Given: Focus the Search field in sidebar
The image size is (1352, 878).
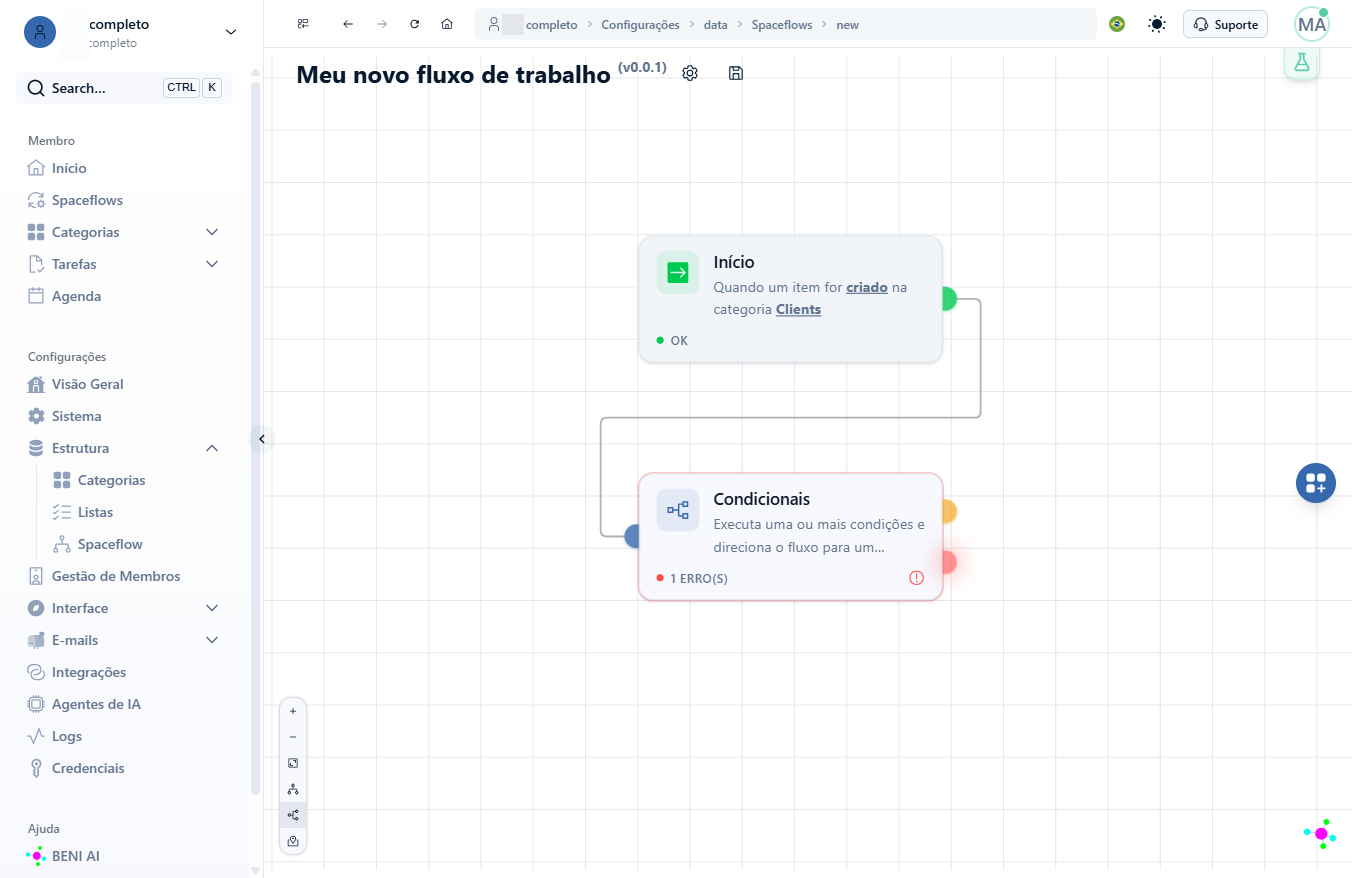Looking at the screenshot, I should (x=124, y=88).
